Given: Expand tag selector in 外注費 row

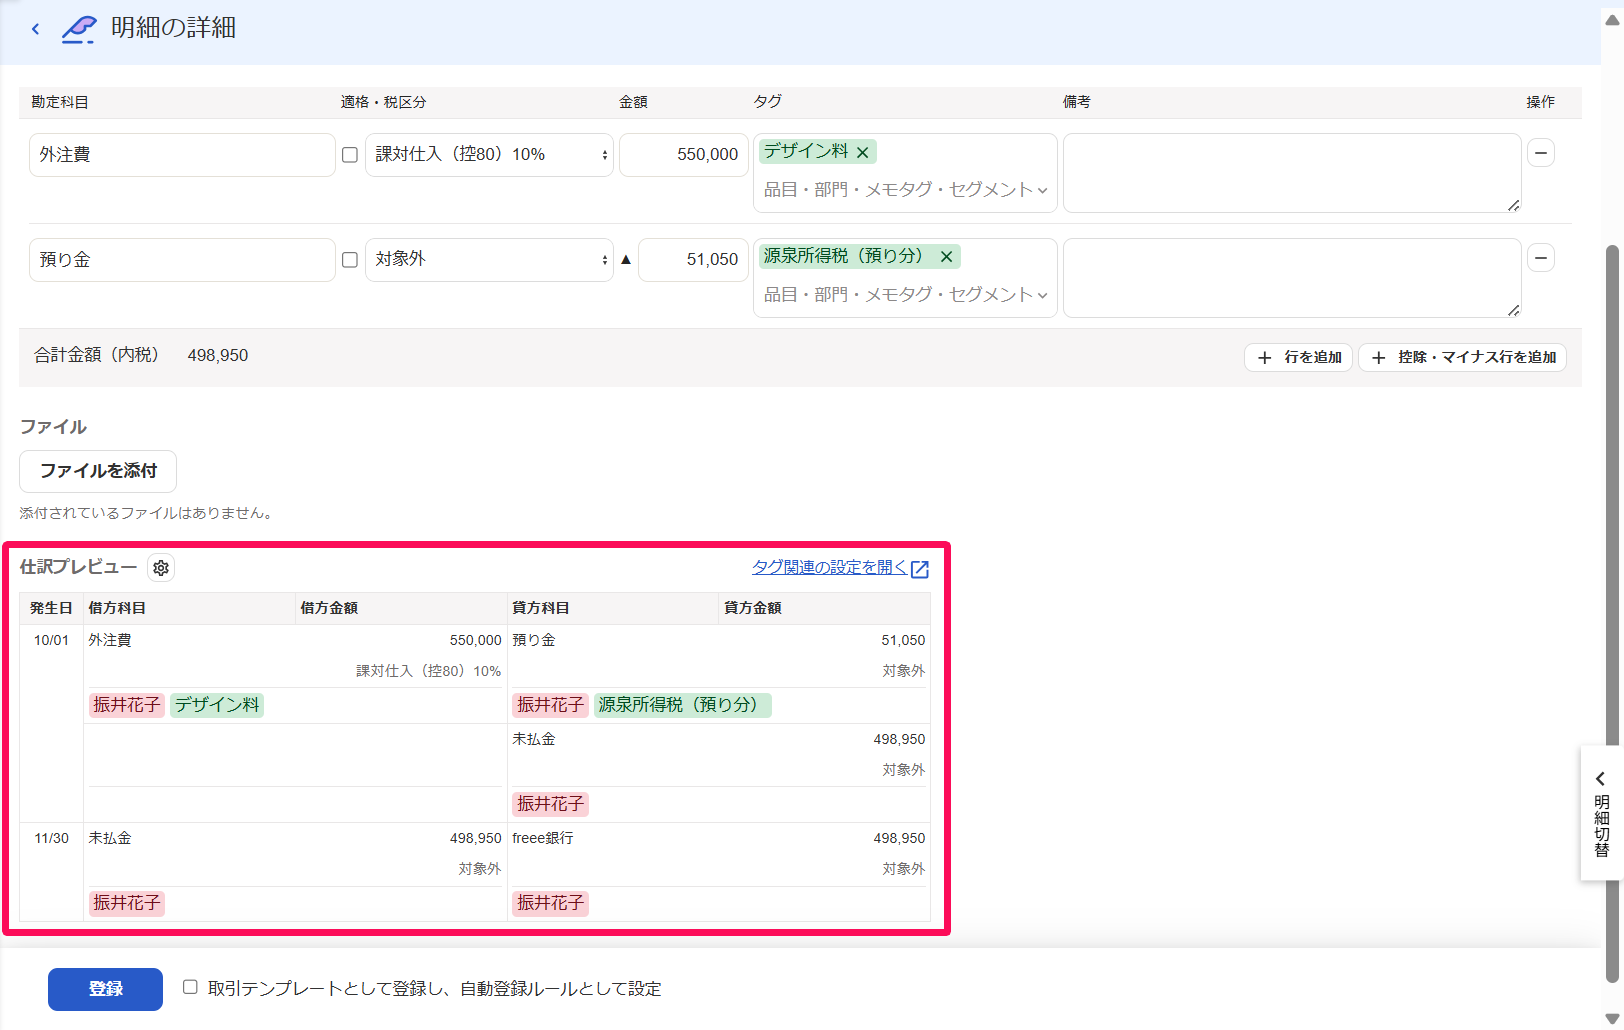Looking at the screenshot, I should click(905, 190).
